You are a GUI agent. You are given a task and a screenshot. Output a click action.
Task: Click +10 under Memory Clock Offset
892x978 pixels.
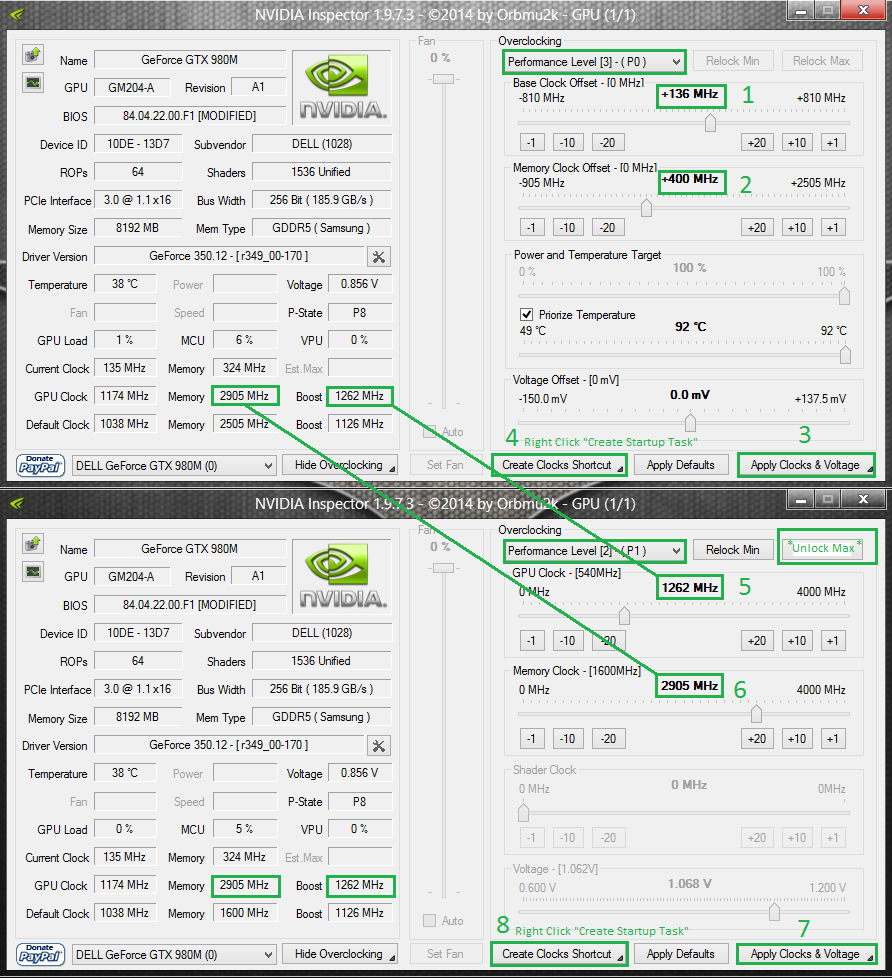797,228
